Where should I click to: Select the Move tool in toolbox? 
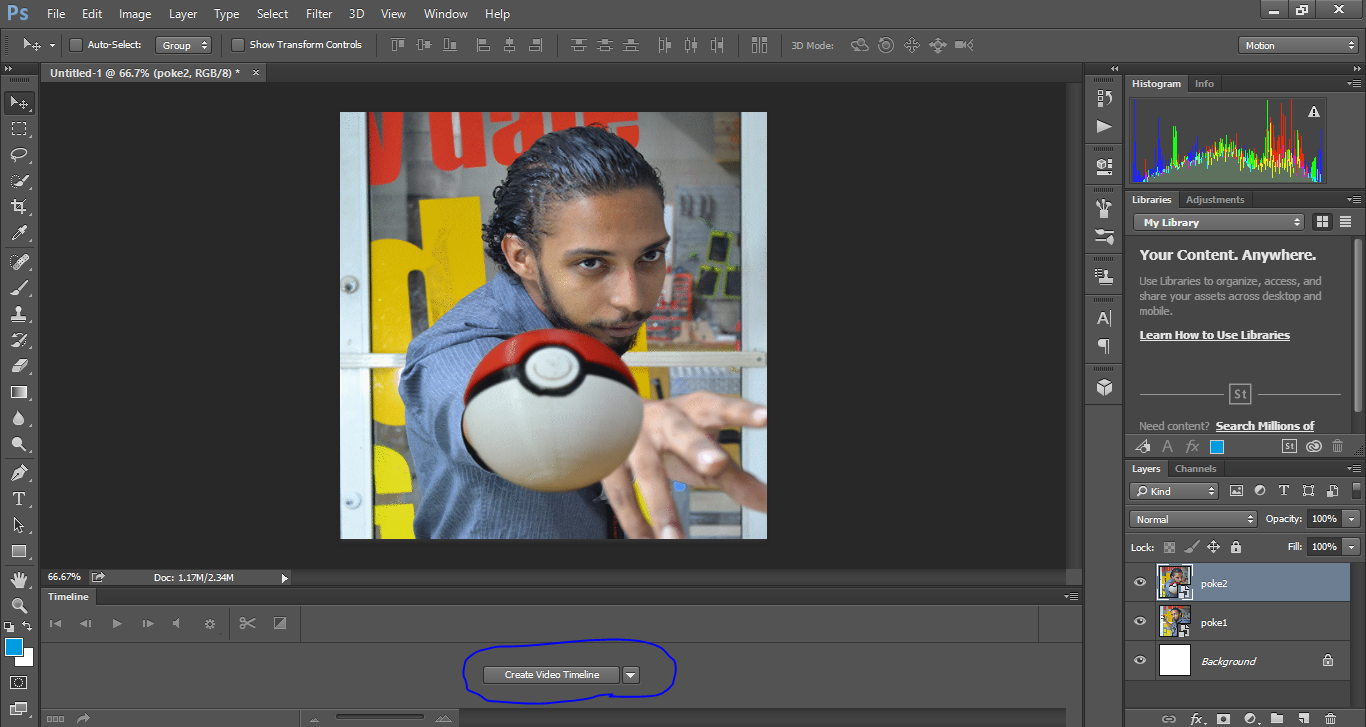[19, 103]
